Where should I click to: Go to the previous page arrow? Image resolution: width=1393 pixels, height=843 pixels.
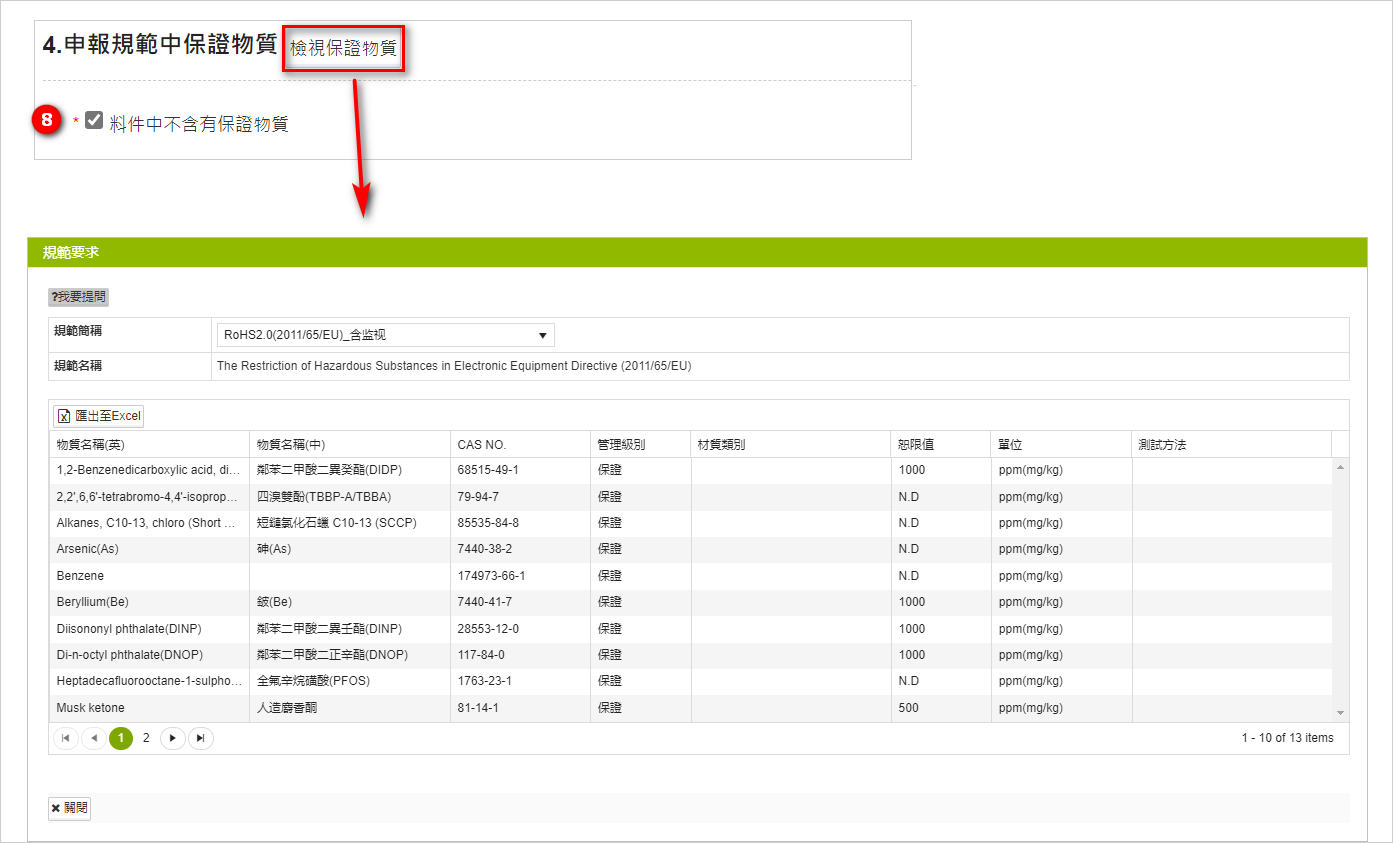tap(94, 738)
